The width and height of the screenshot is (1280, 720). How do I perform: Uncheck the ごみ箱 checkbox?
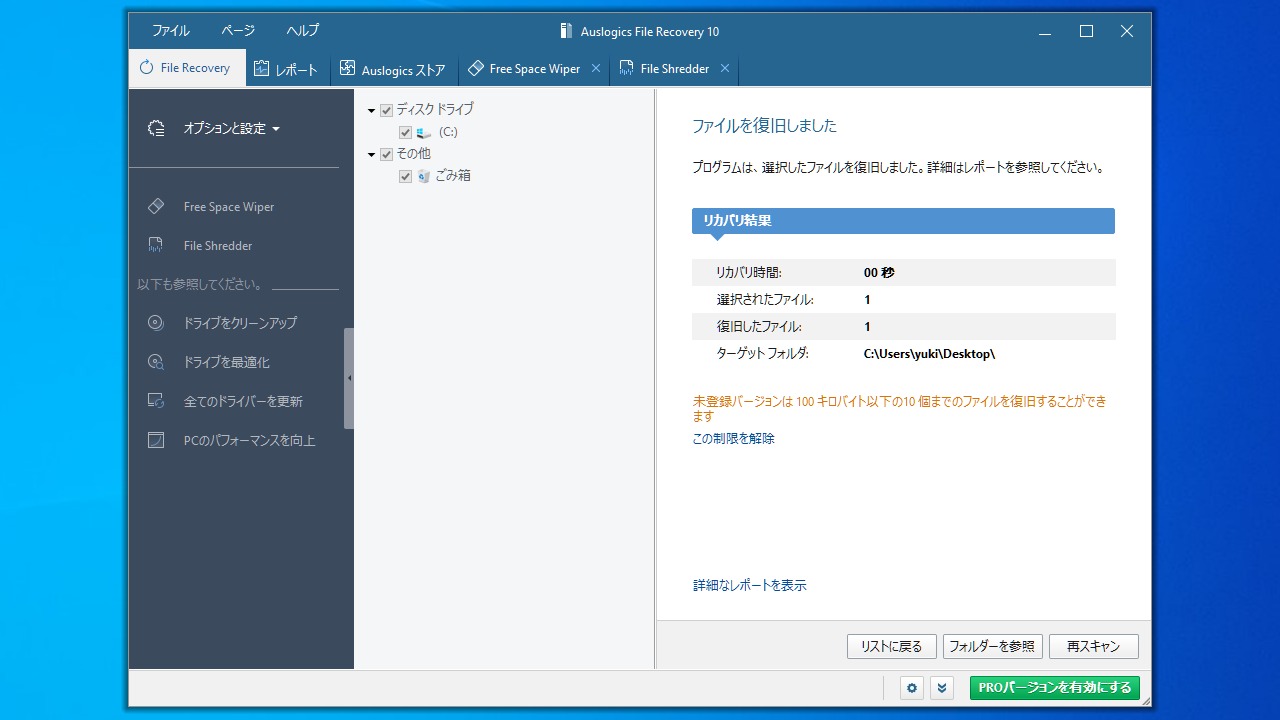pyautogui.click(x=405, y=176)
